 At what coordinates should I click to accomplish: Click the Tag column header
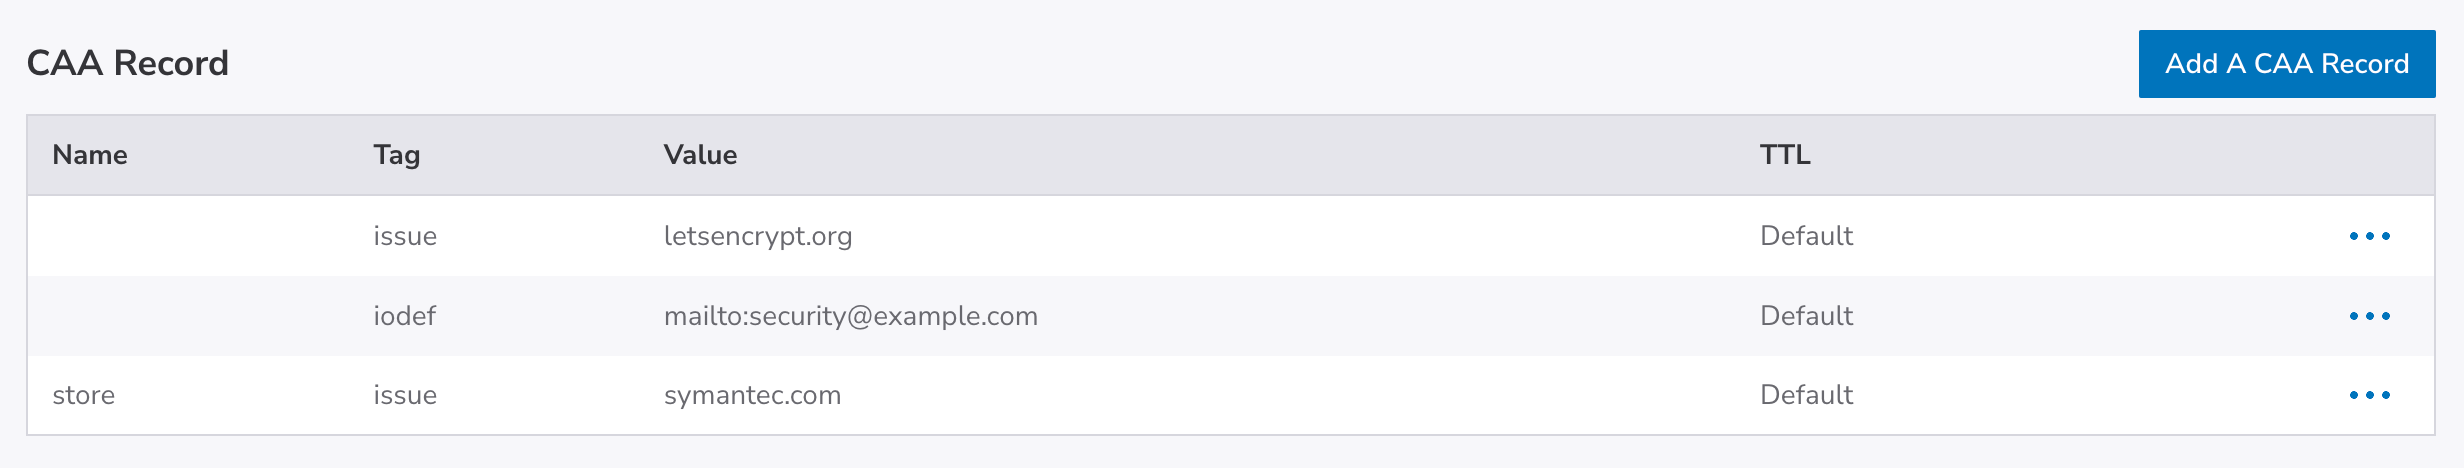pyautogui.click(x=397, y=155)
